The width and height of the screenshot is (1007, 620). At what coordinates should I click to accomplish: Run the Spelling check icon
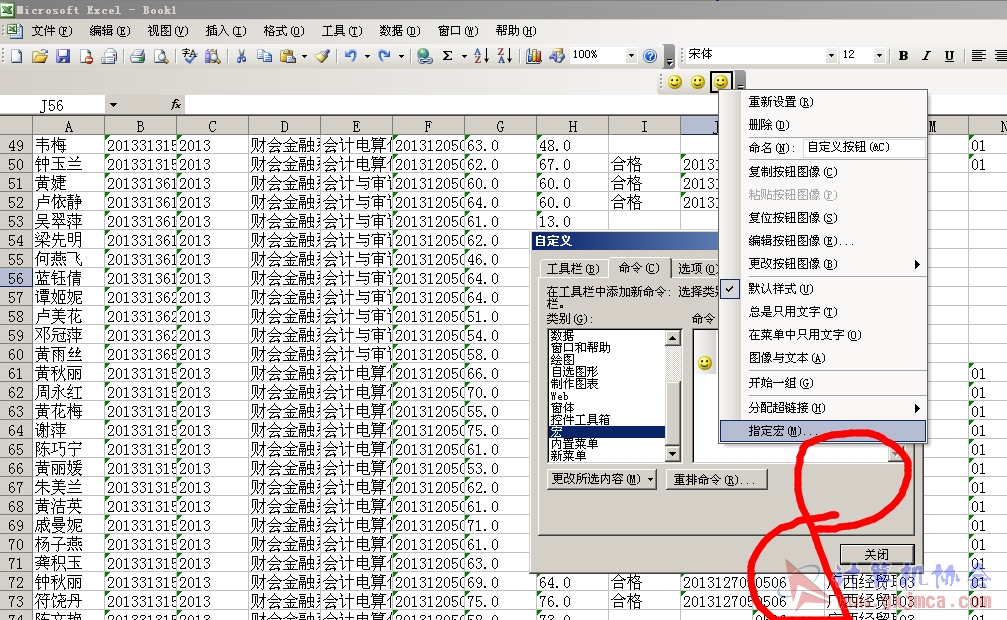[189, 56]
